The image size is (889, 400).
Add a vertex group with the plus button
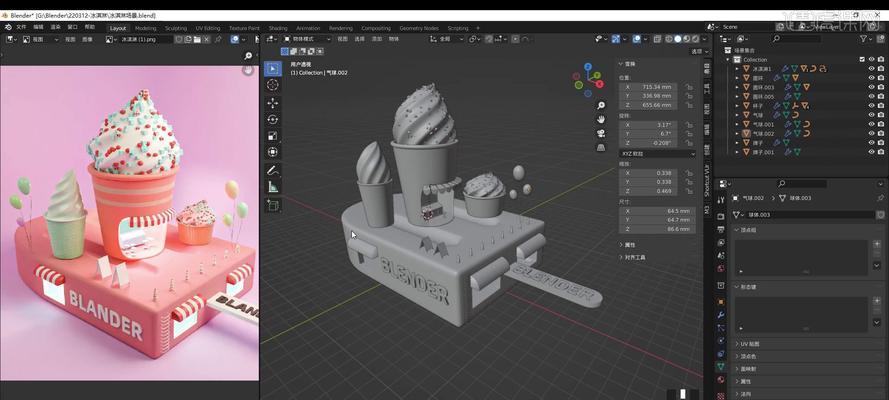(x=877, y=244)
